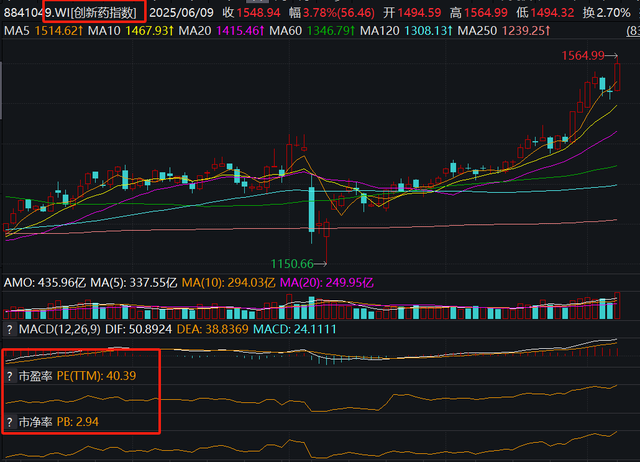Click the question mark icon beside MACD(12,26,9)
This screenshot has height=462, width=640.
10,329
